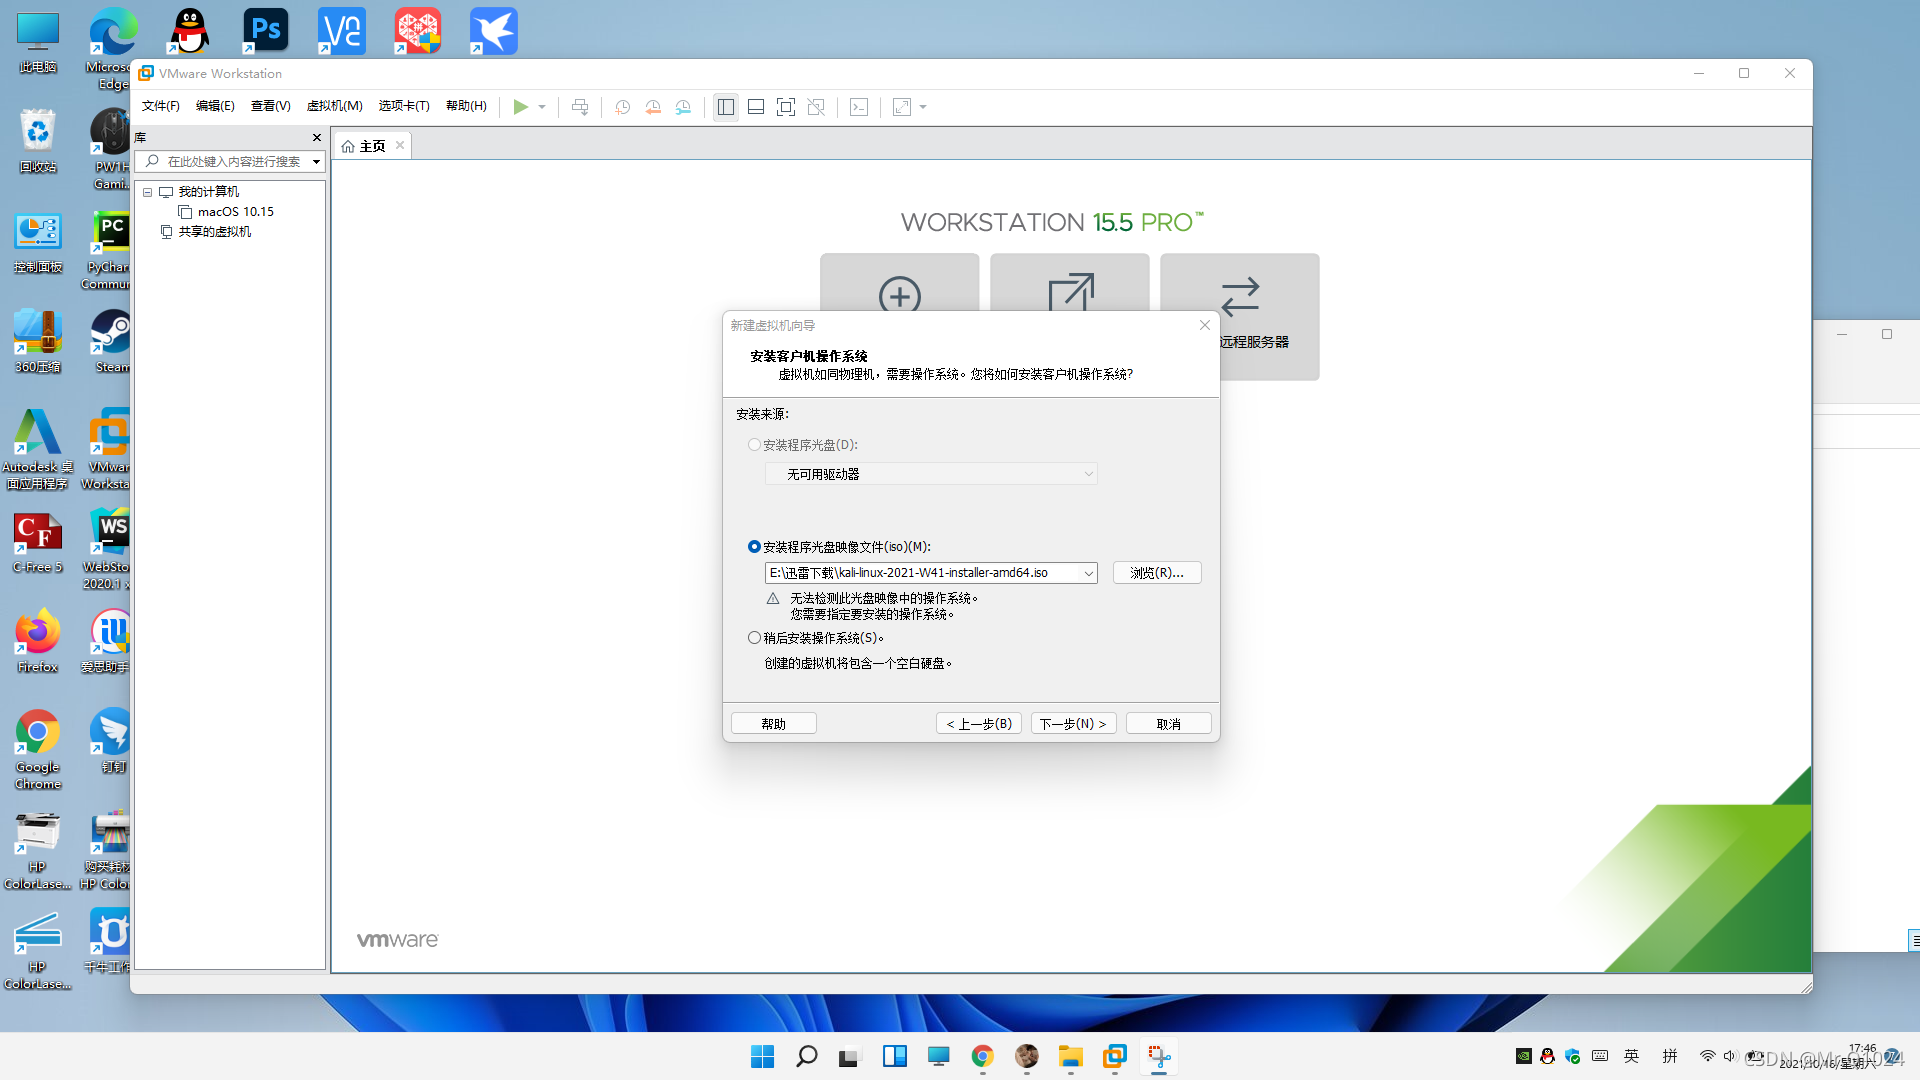Screen dimensions: 1920x1080
Task: Click the take snapshot clock icon
Action: click(x=622, y=107)
